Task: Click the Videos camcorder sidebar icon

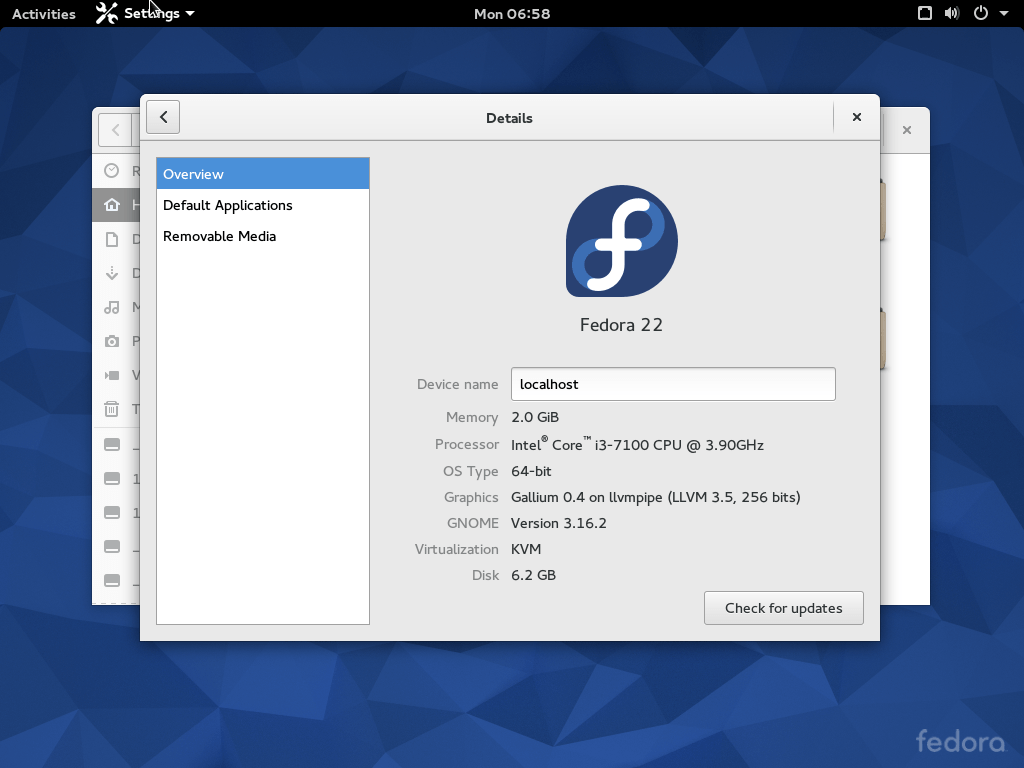Action: [112, 375]
